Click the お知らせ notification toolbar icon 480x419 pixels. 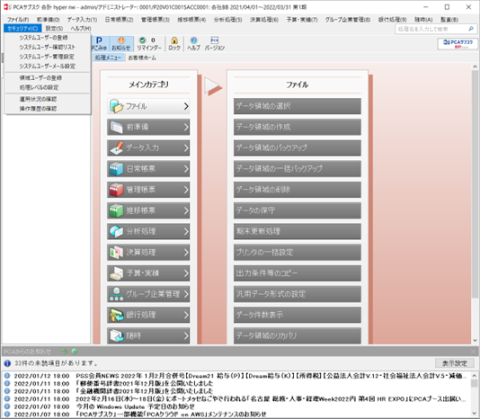coord(121,44)
